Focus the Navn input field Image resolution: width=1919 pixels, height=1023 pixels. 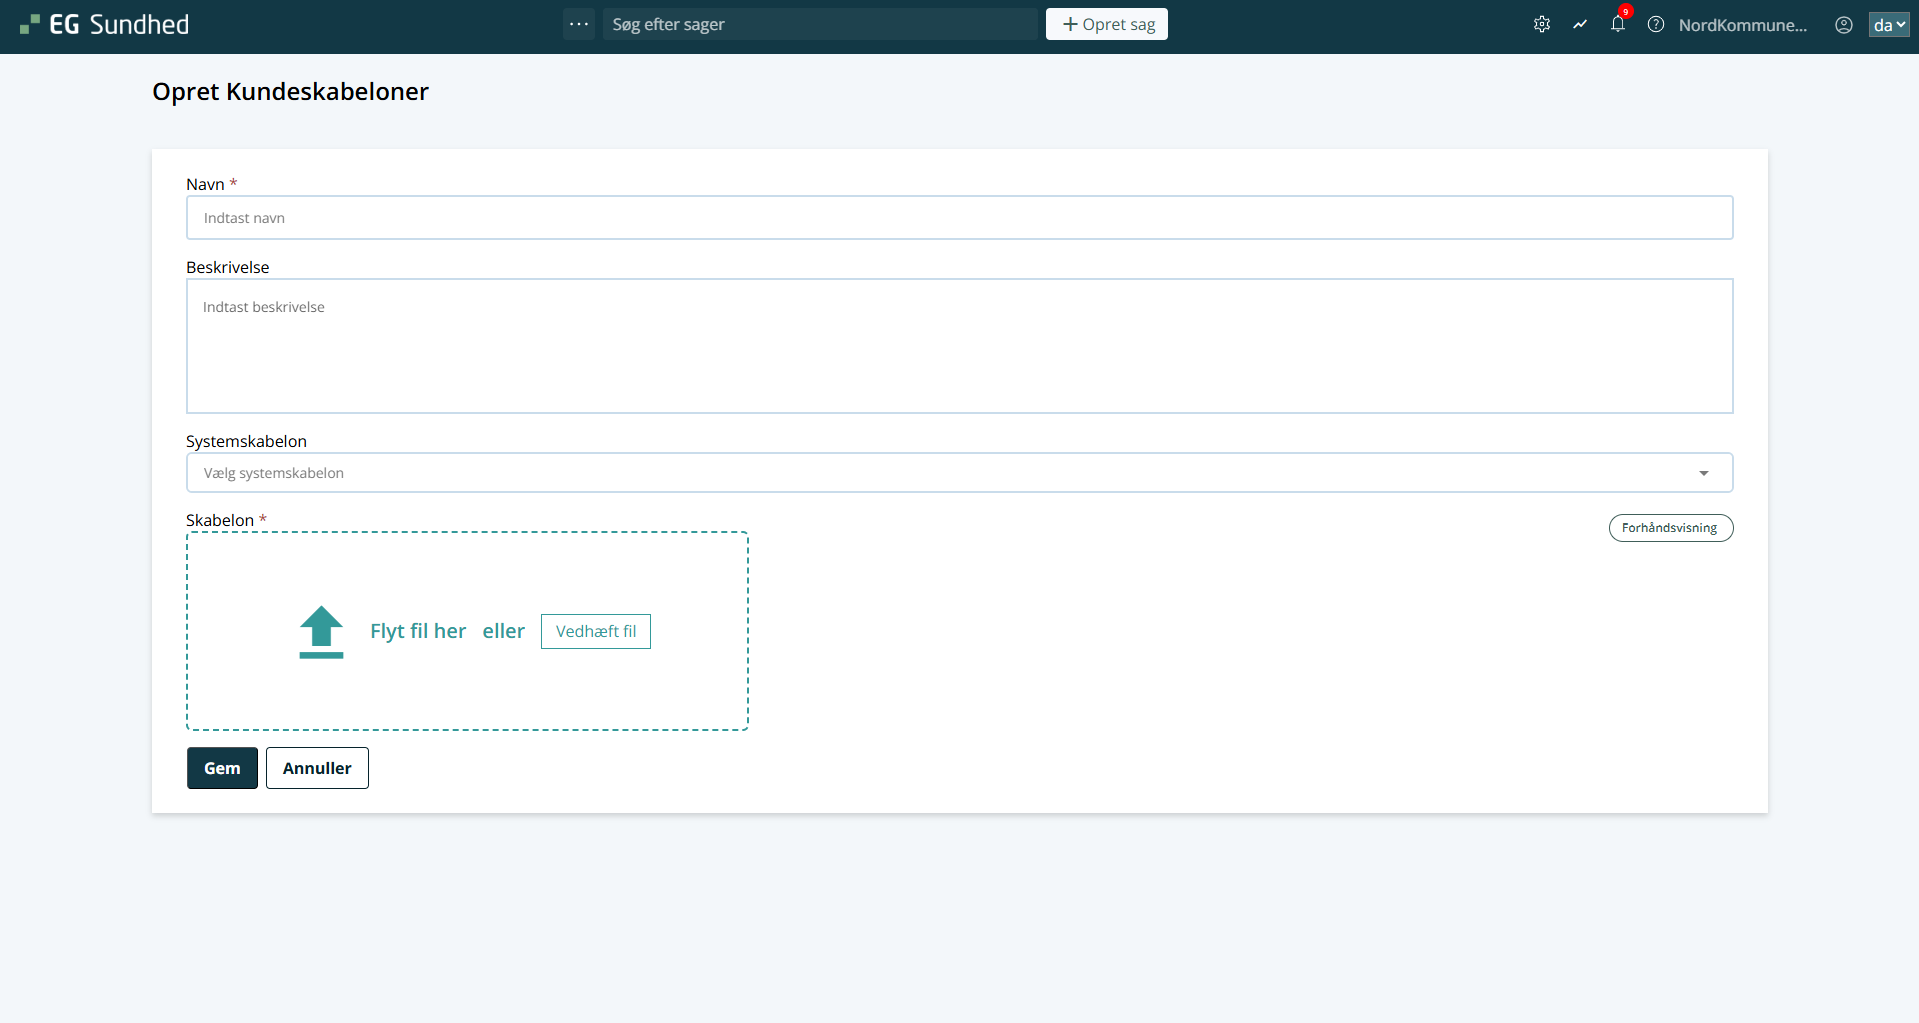click(x=959, y=218)
